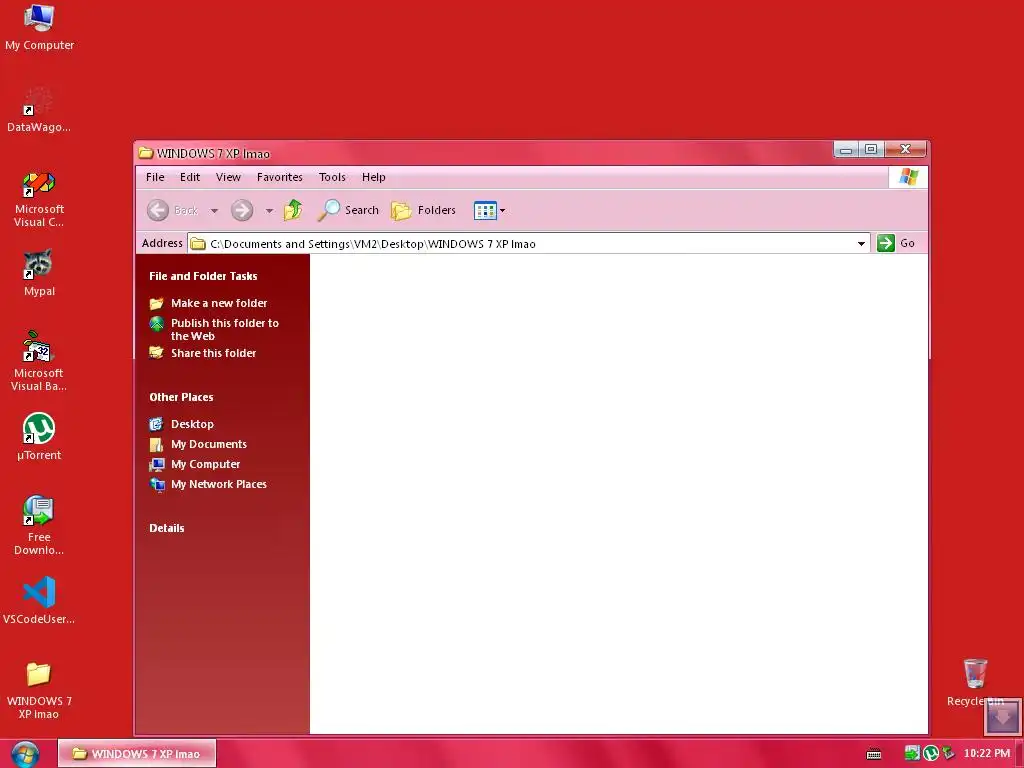The height and width of the screenshot is (768, 1024).
Task: Go up one folder level
Action: (293, 210)
